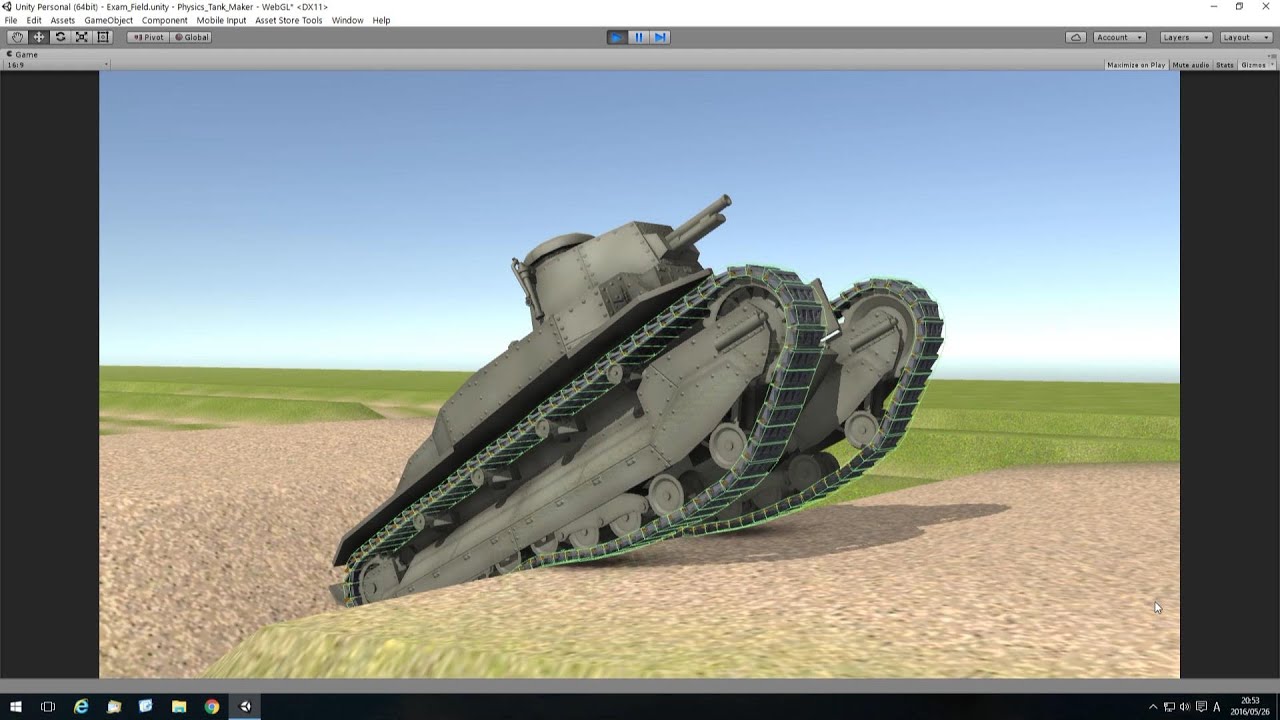Open Unity Cloud services via the cloud icon

click(x=1075, y=37)
